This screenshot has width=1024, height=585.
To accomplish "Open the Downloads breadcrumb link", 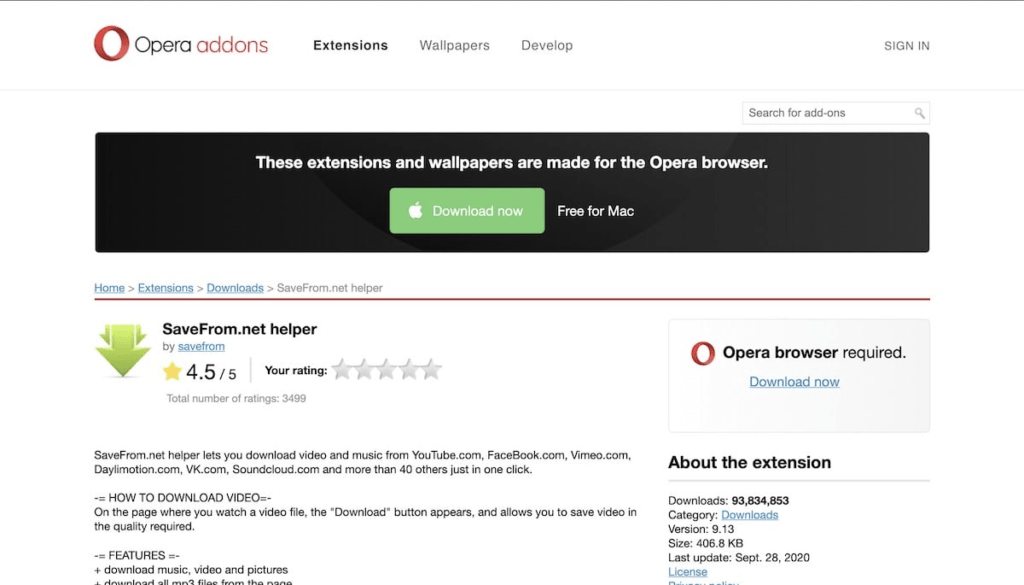I will (x=235, y=288).
